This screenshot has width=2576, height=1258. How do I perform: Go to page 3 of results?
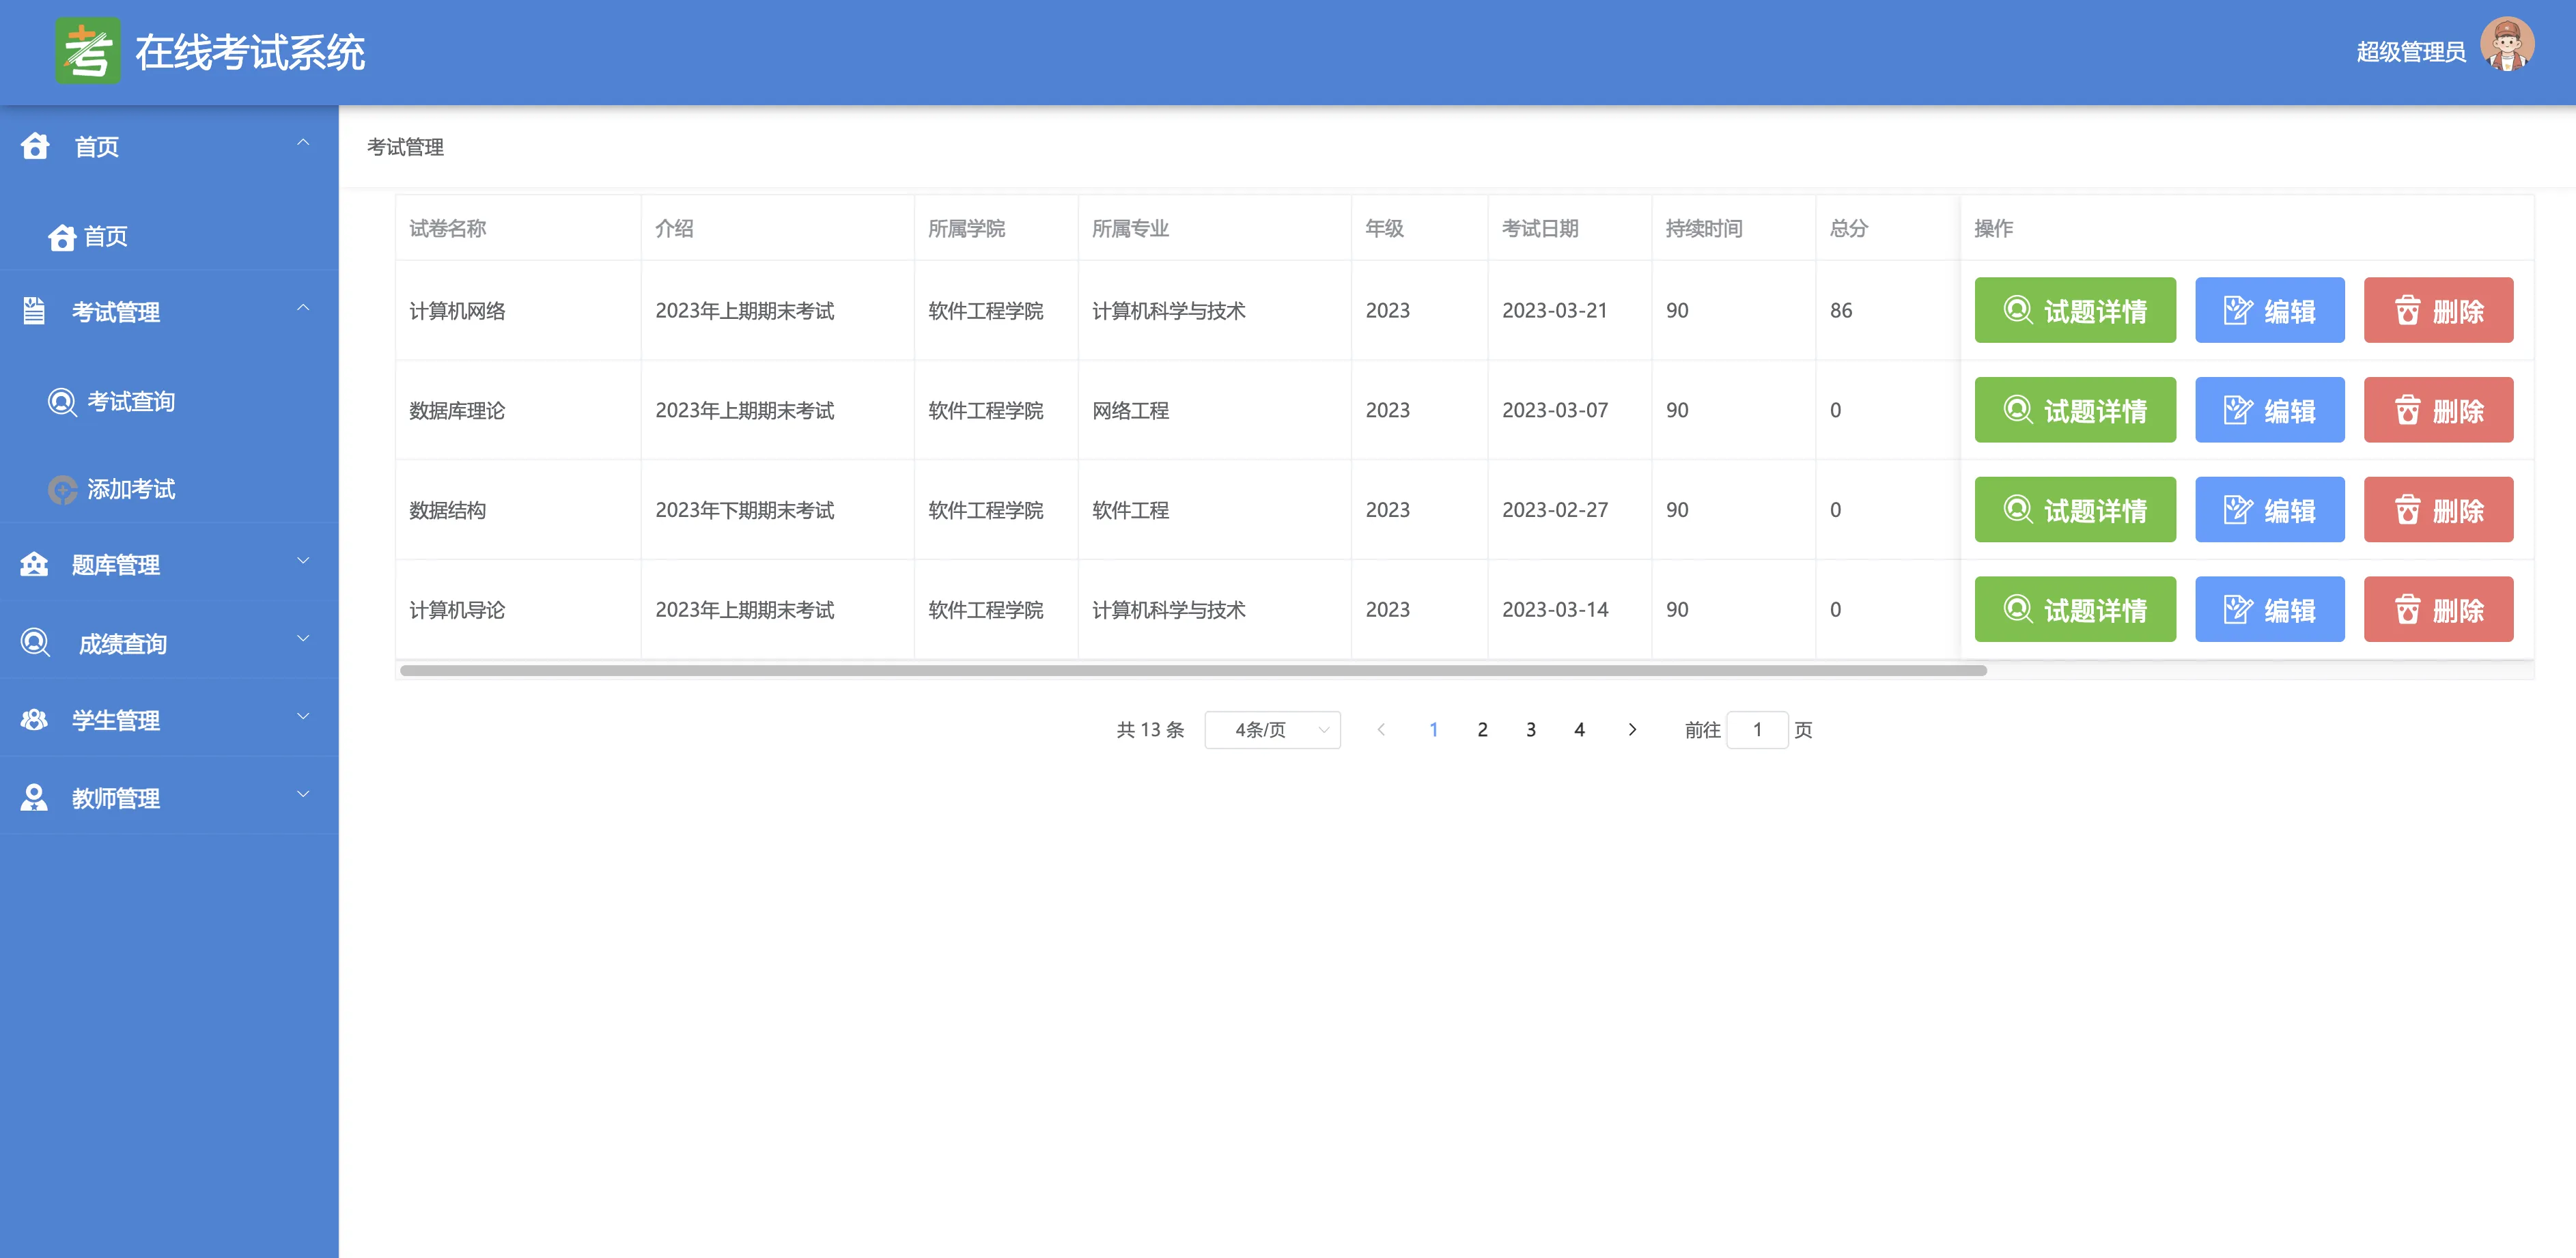click(x=1530, y=730)
